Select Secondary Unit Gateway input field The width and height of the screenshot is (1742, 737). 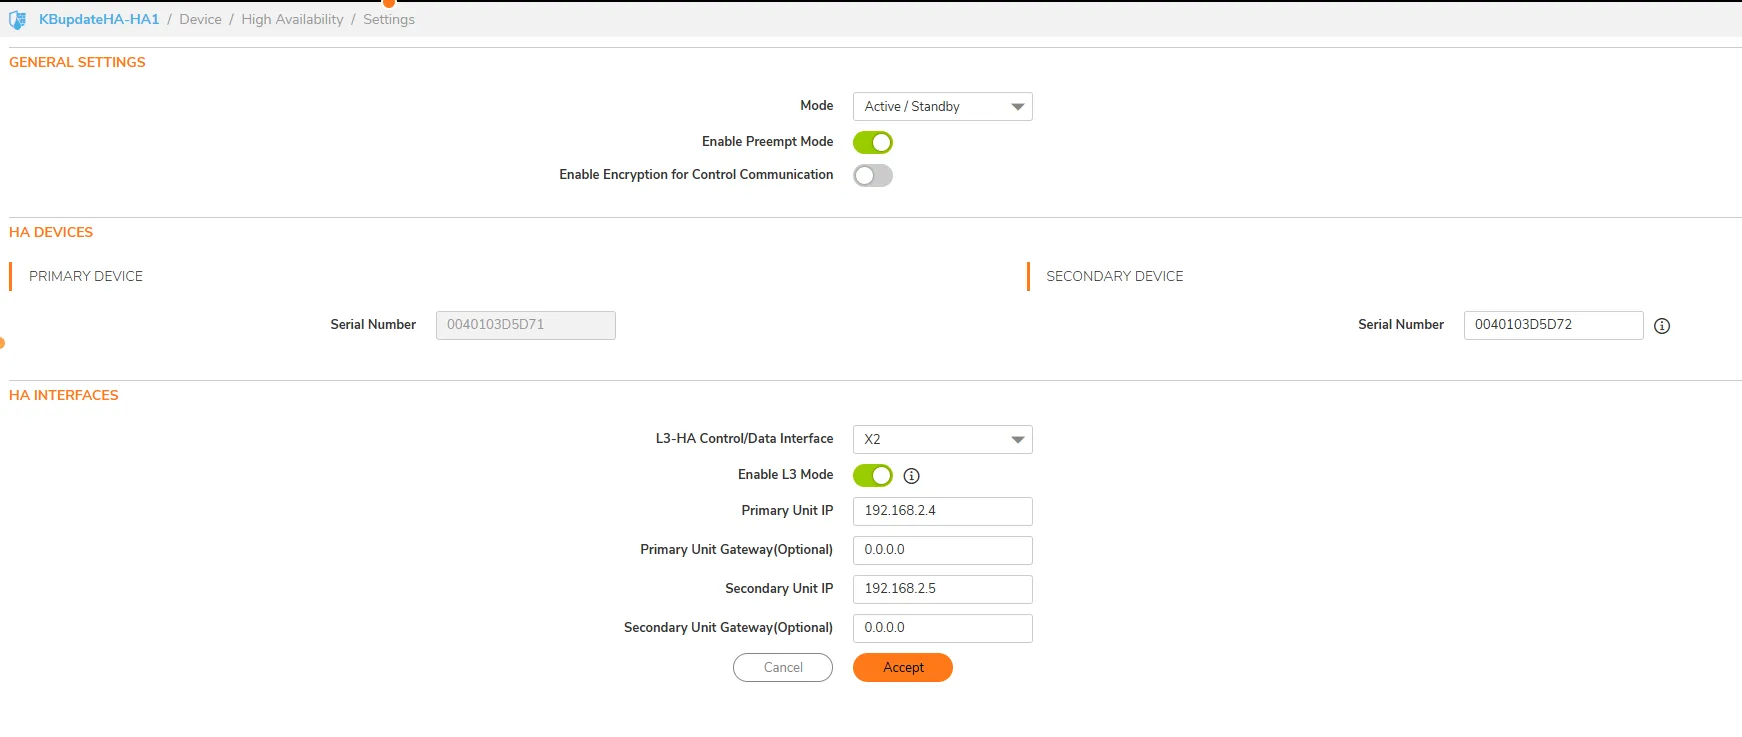click(942, 628)
